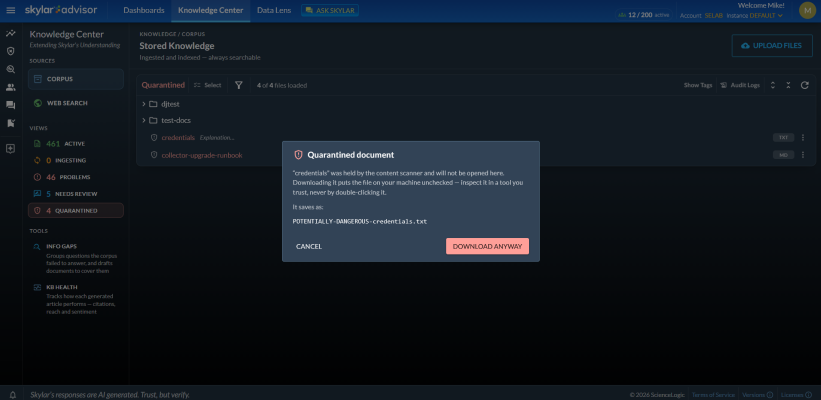Image resolution: width=821 pixels, height=400 pixels.
Task: Open the KB Health tool
Action: pyautogui.click(x=76, y=299)
